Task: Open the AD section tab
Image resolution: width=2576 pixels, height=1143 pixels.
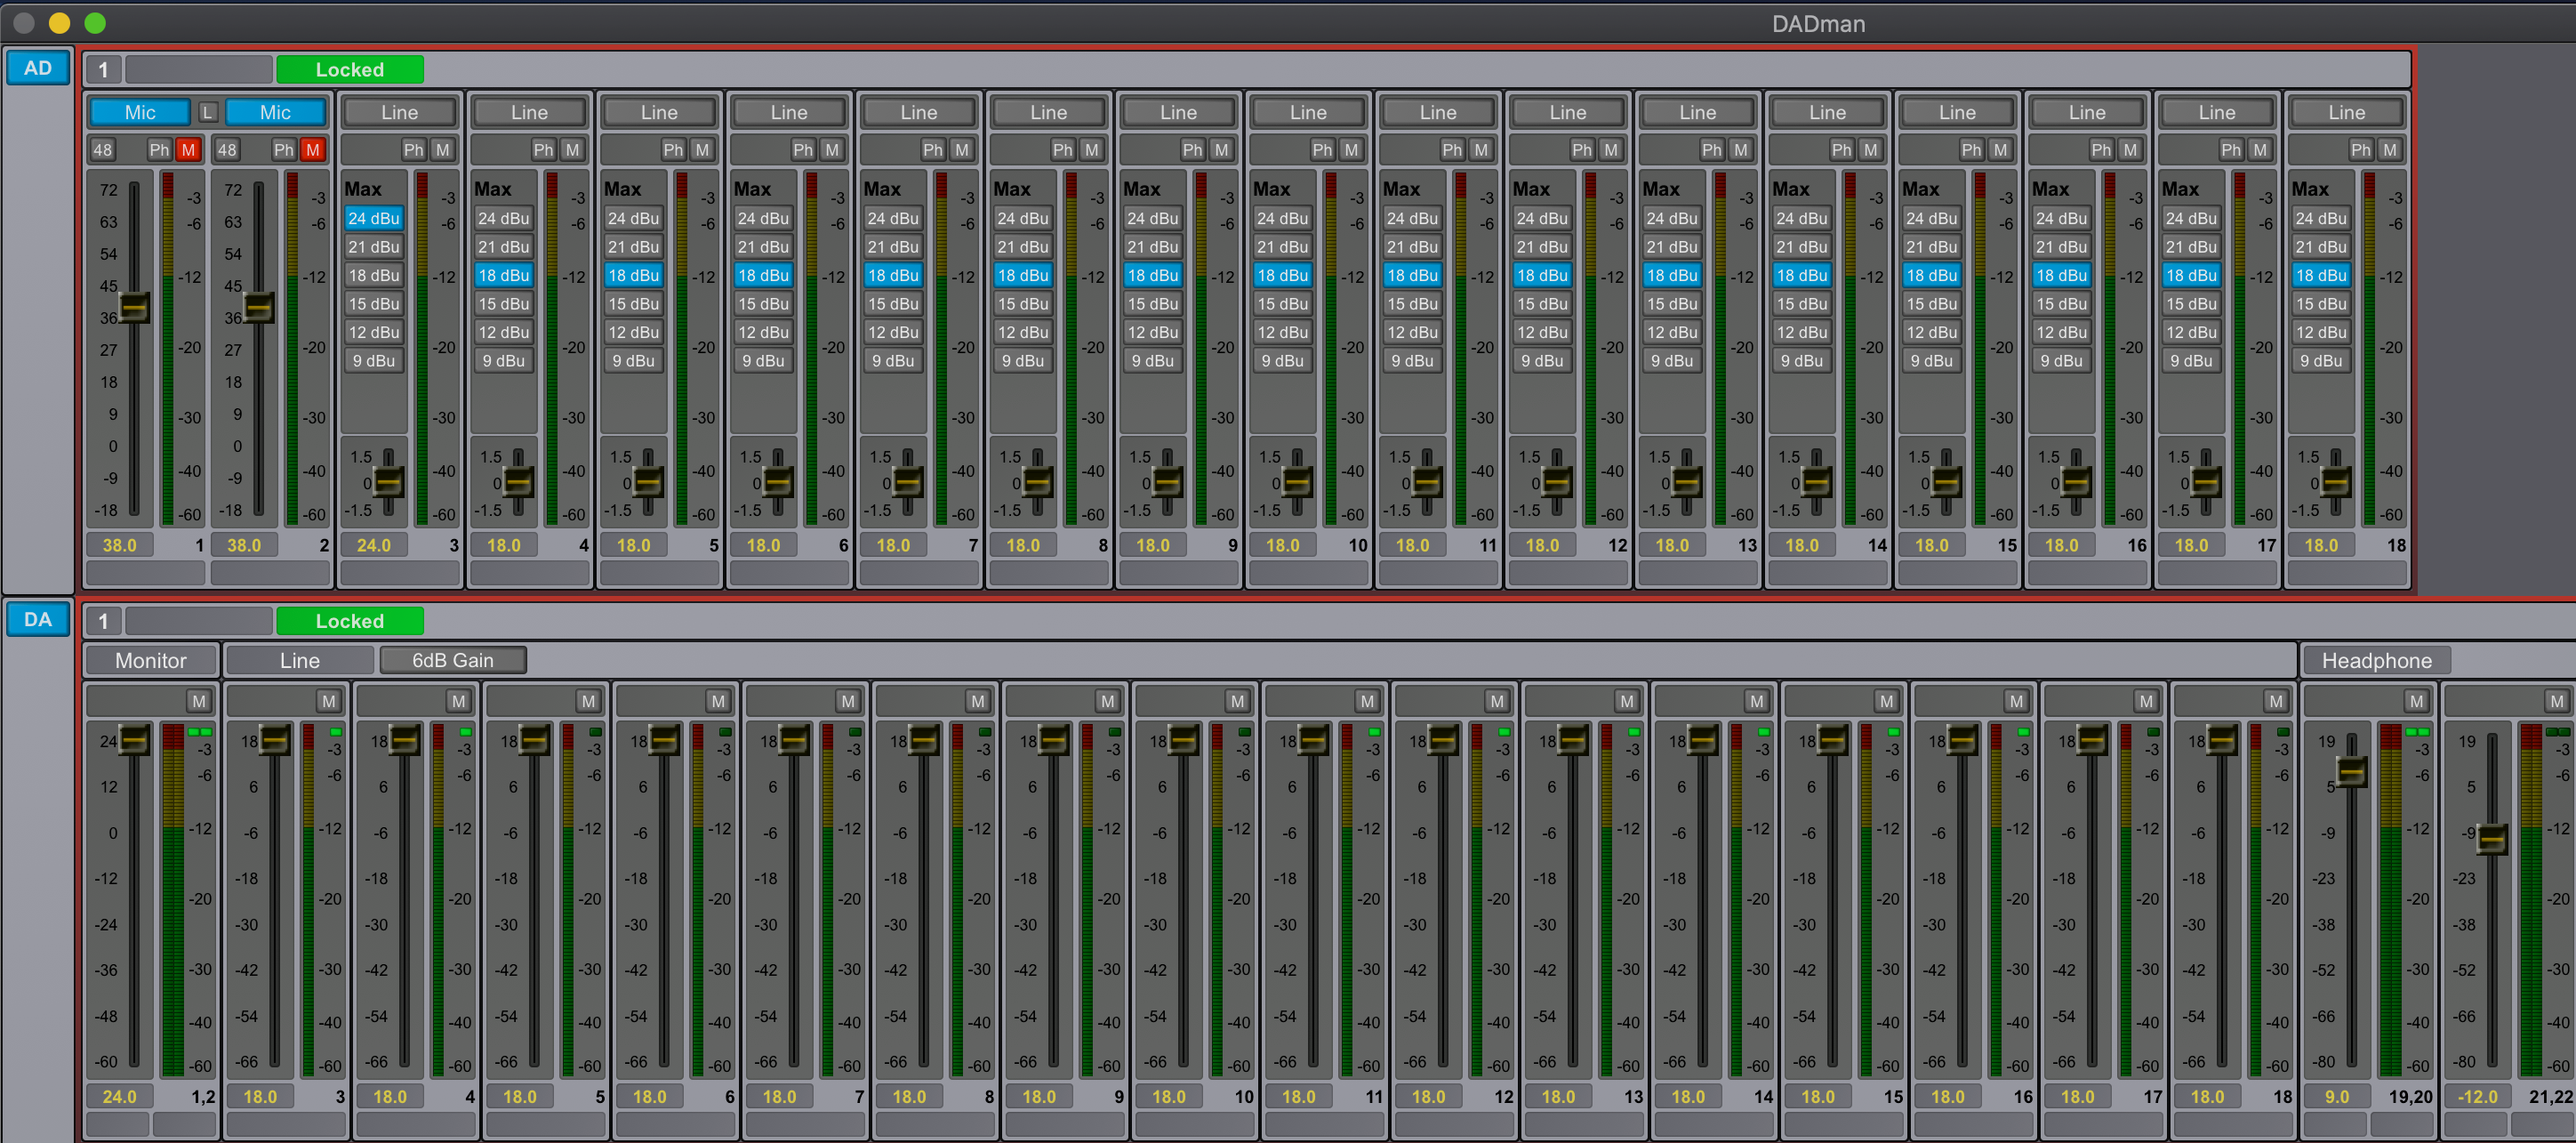Action: 38,68
